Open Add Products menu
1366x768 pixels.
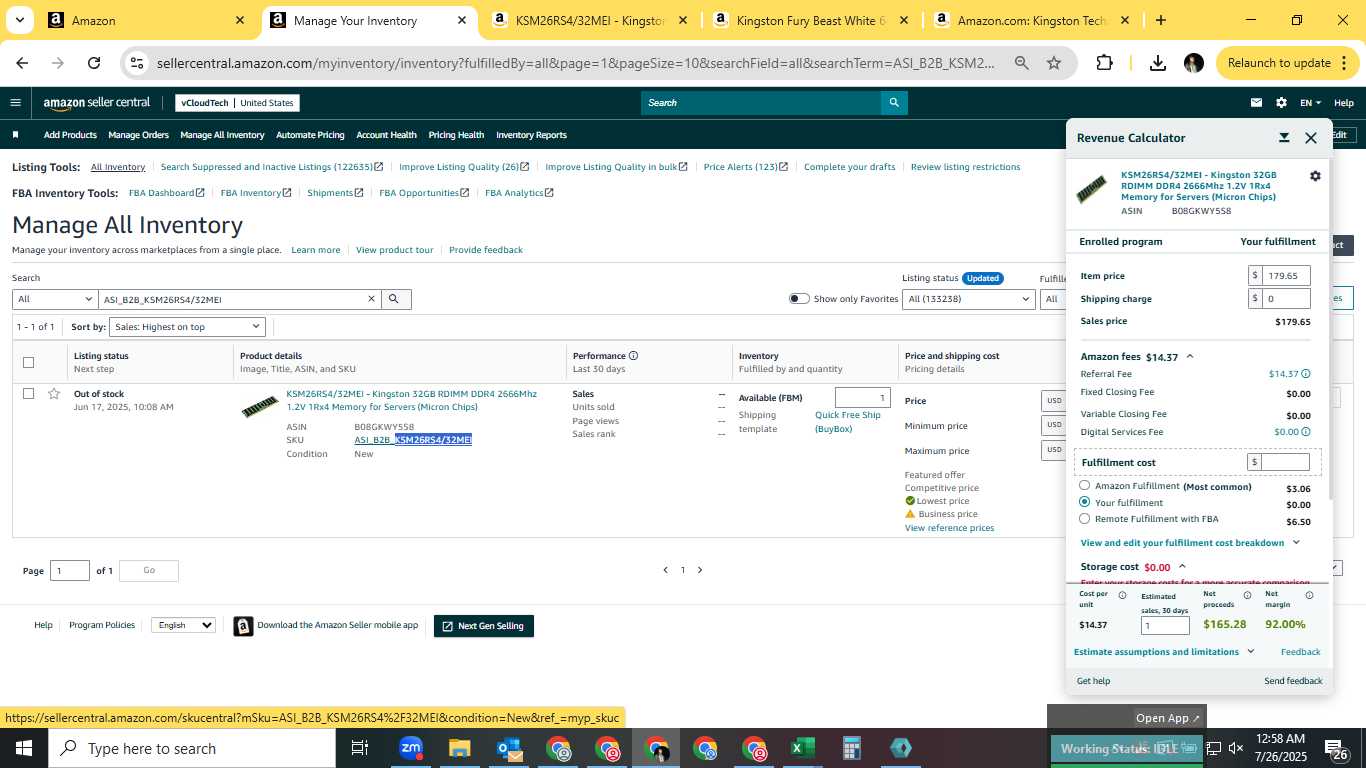click(x=70, y=135)
